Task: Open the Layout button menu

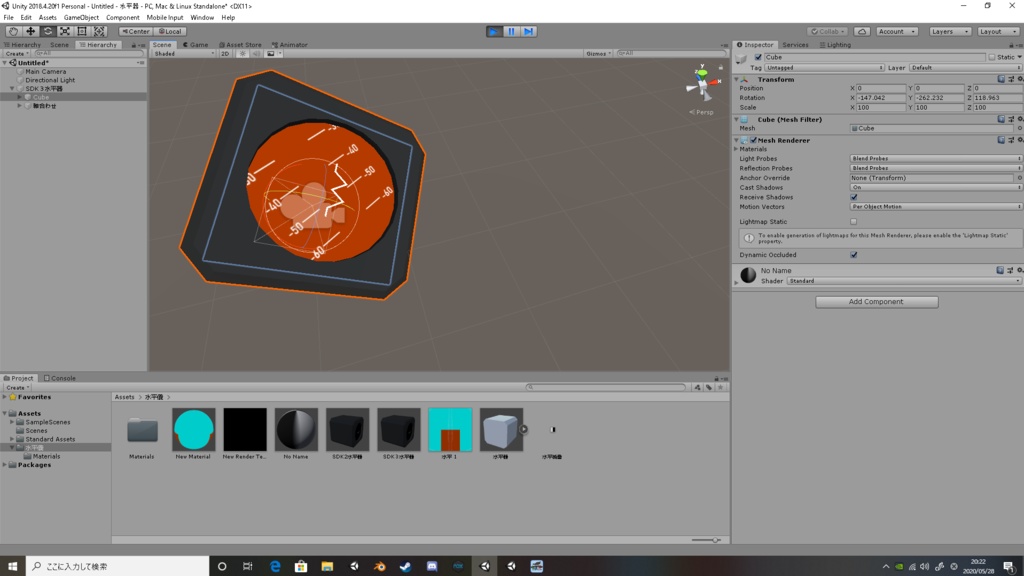Action: tap(997, 31)
